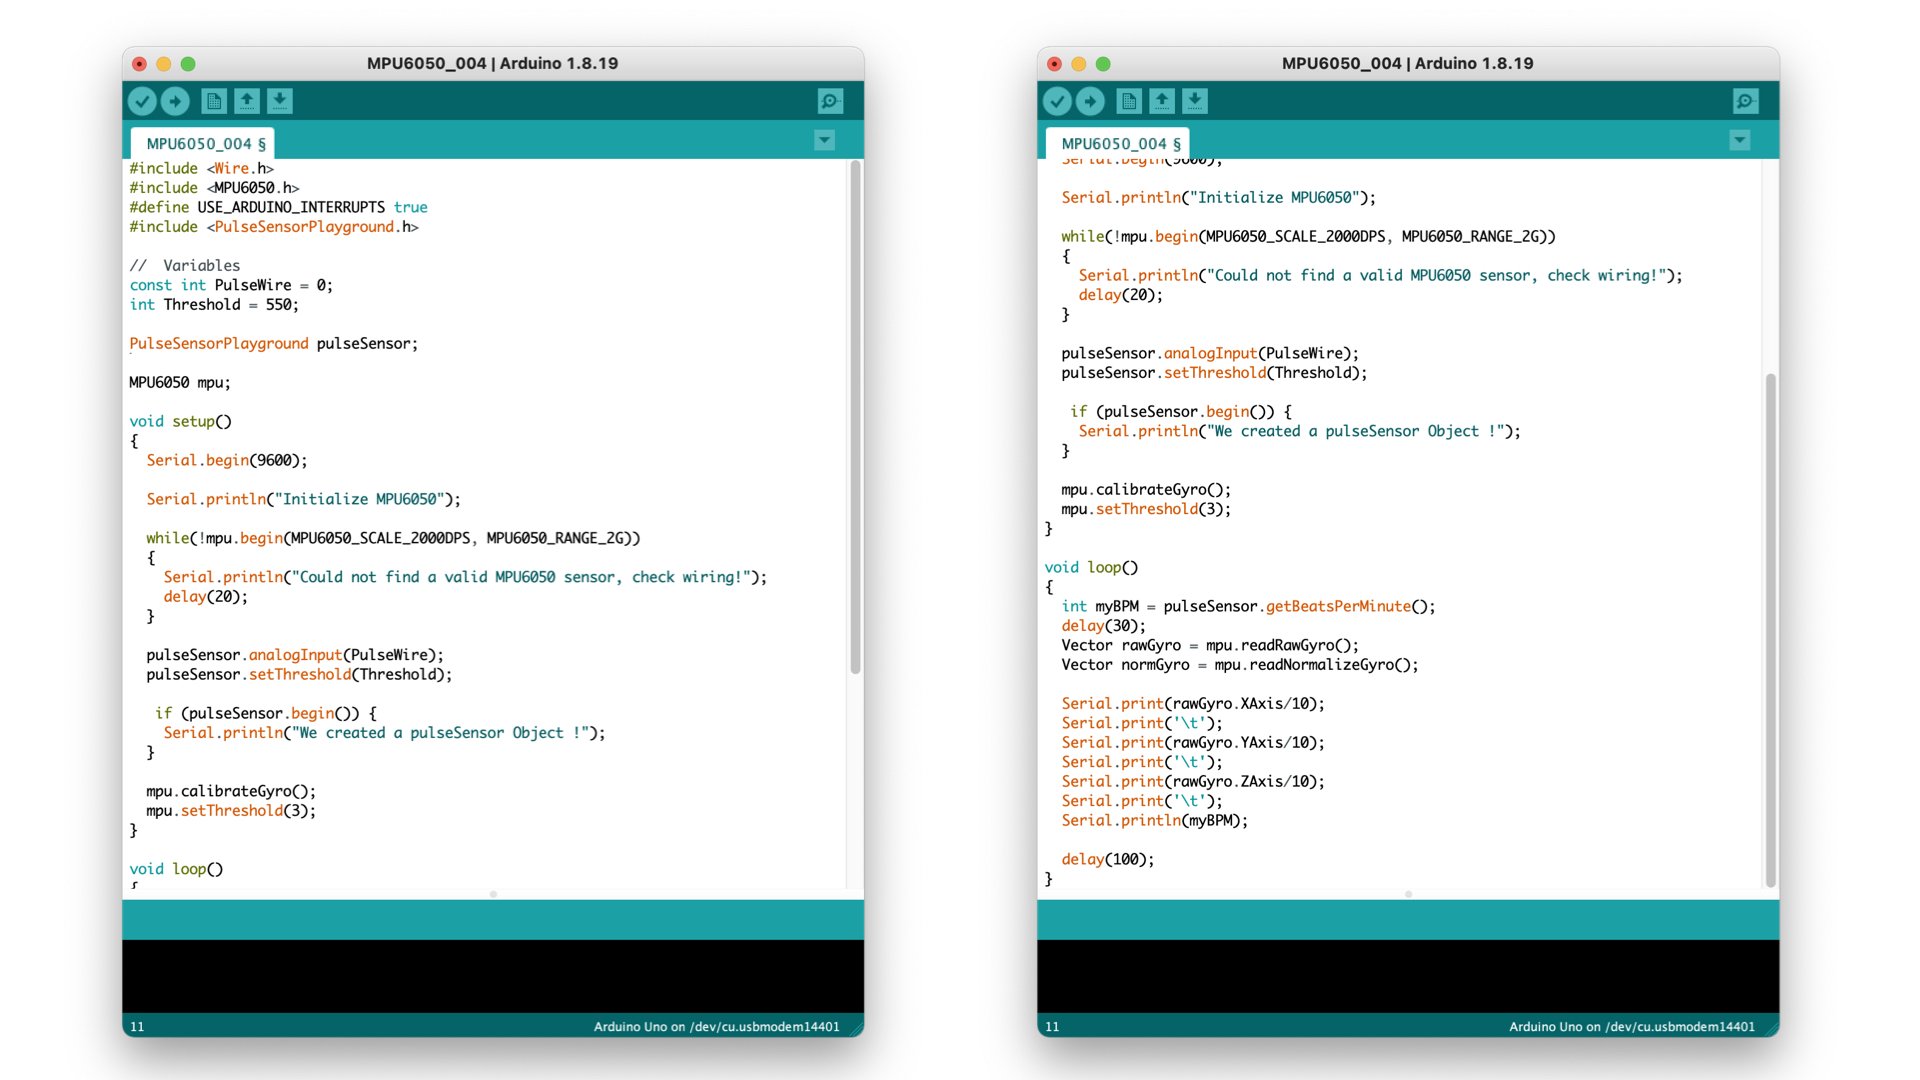Click 'void setup()' in left editor
Screen dimensions: 1920x1080
(180, 421)
